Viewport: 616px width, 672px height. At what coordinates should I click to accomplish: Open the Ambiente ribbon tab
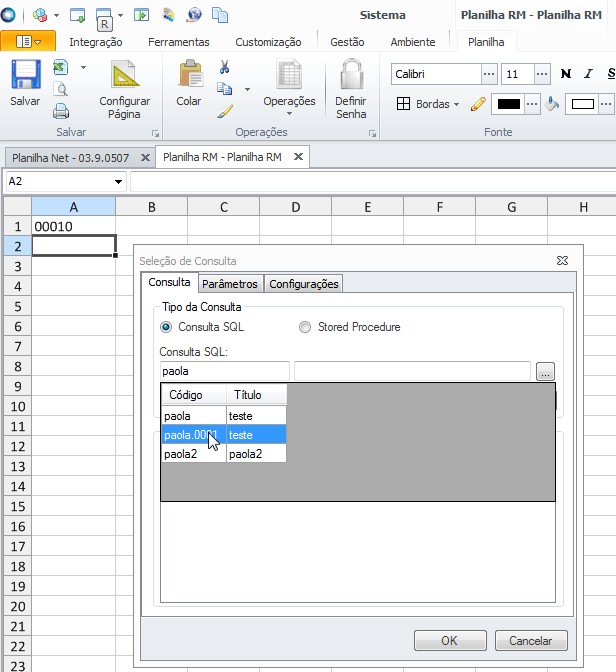point(413,42)
